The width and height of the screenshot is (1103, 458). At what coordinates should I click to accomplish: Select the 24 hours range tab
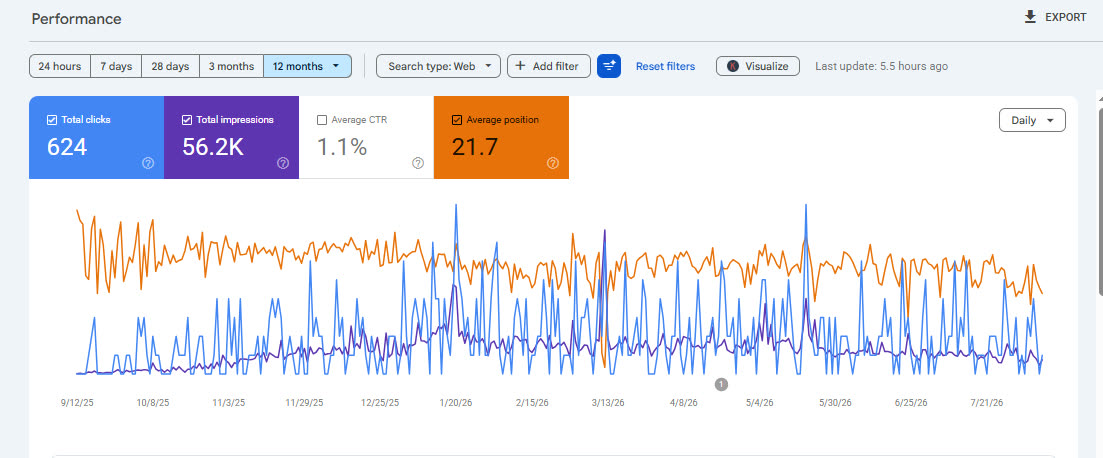point(60,66)
